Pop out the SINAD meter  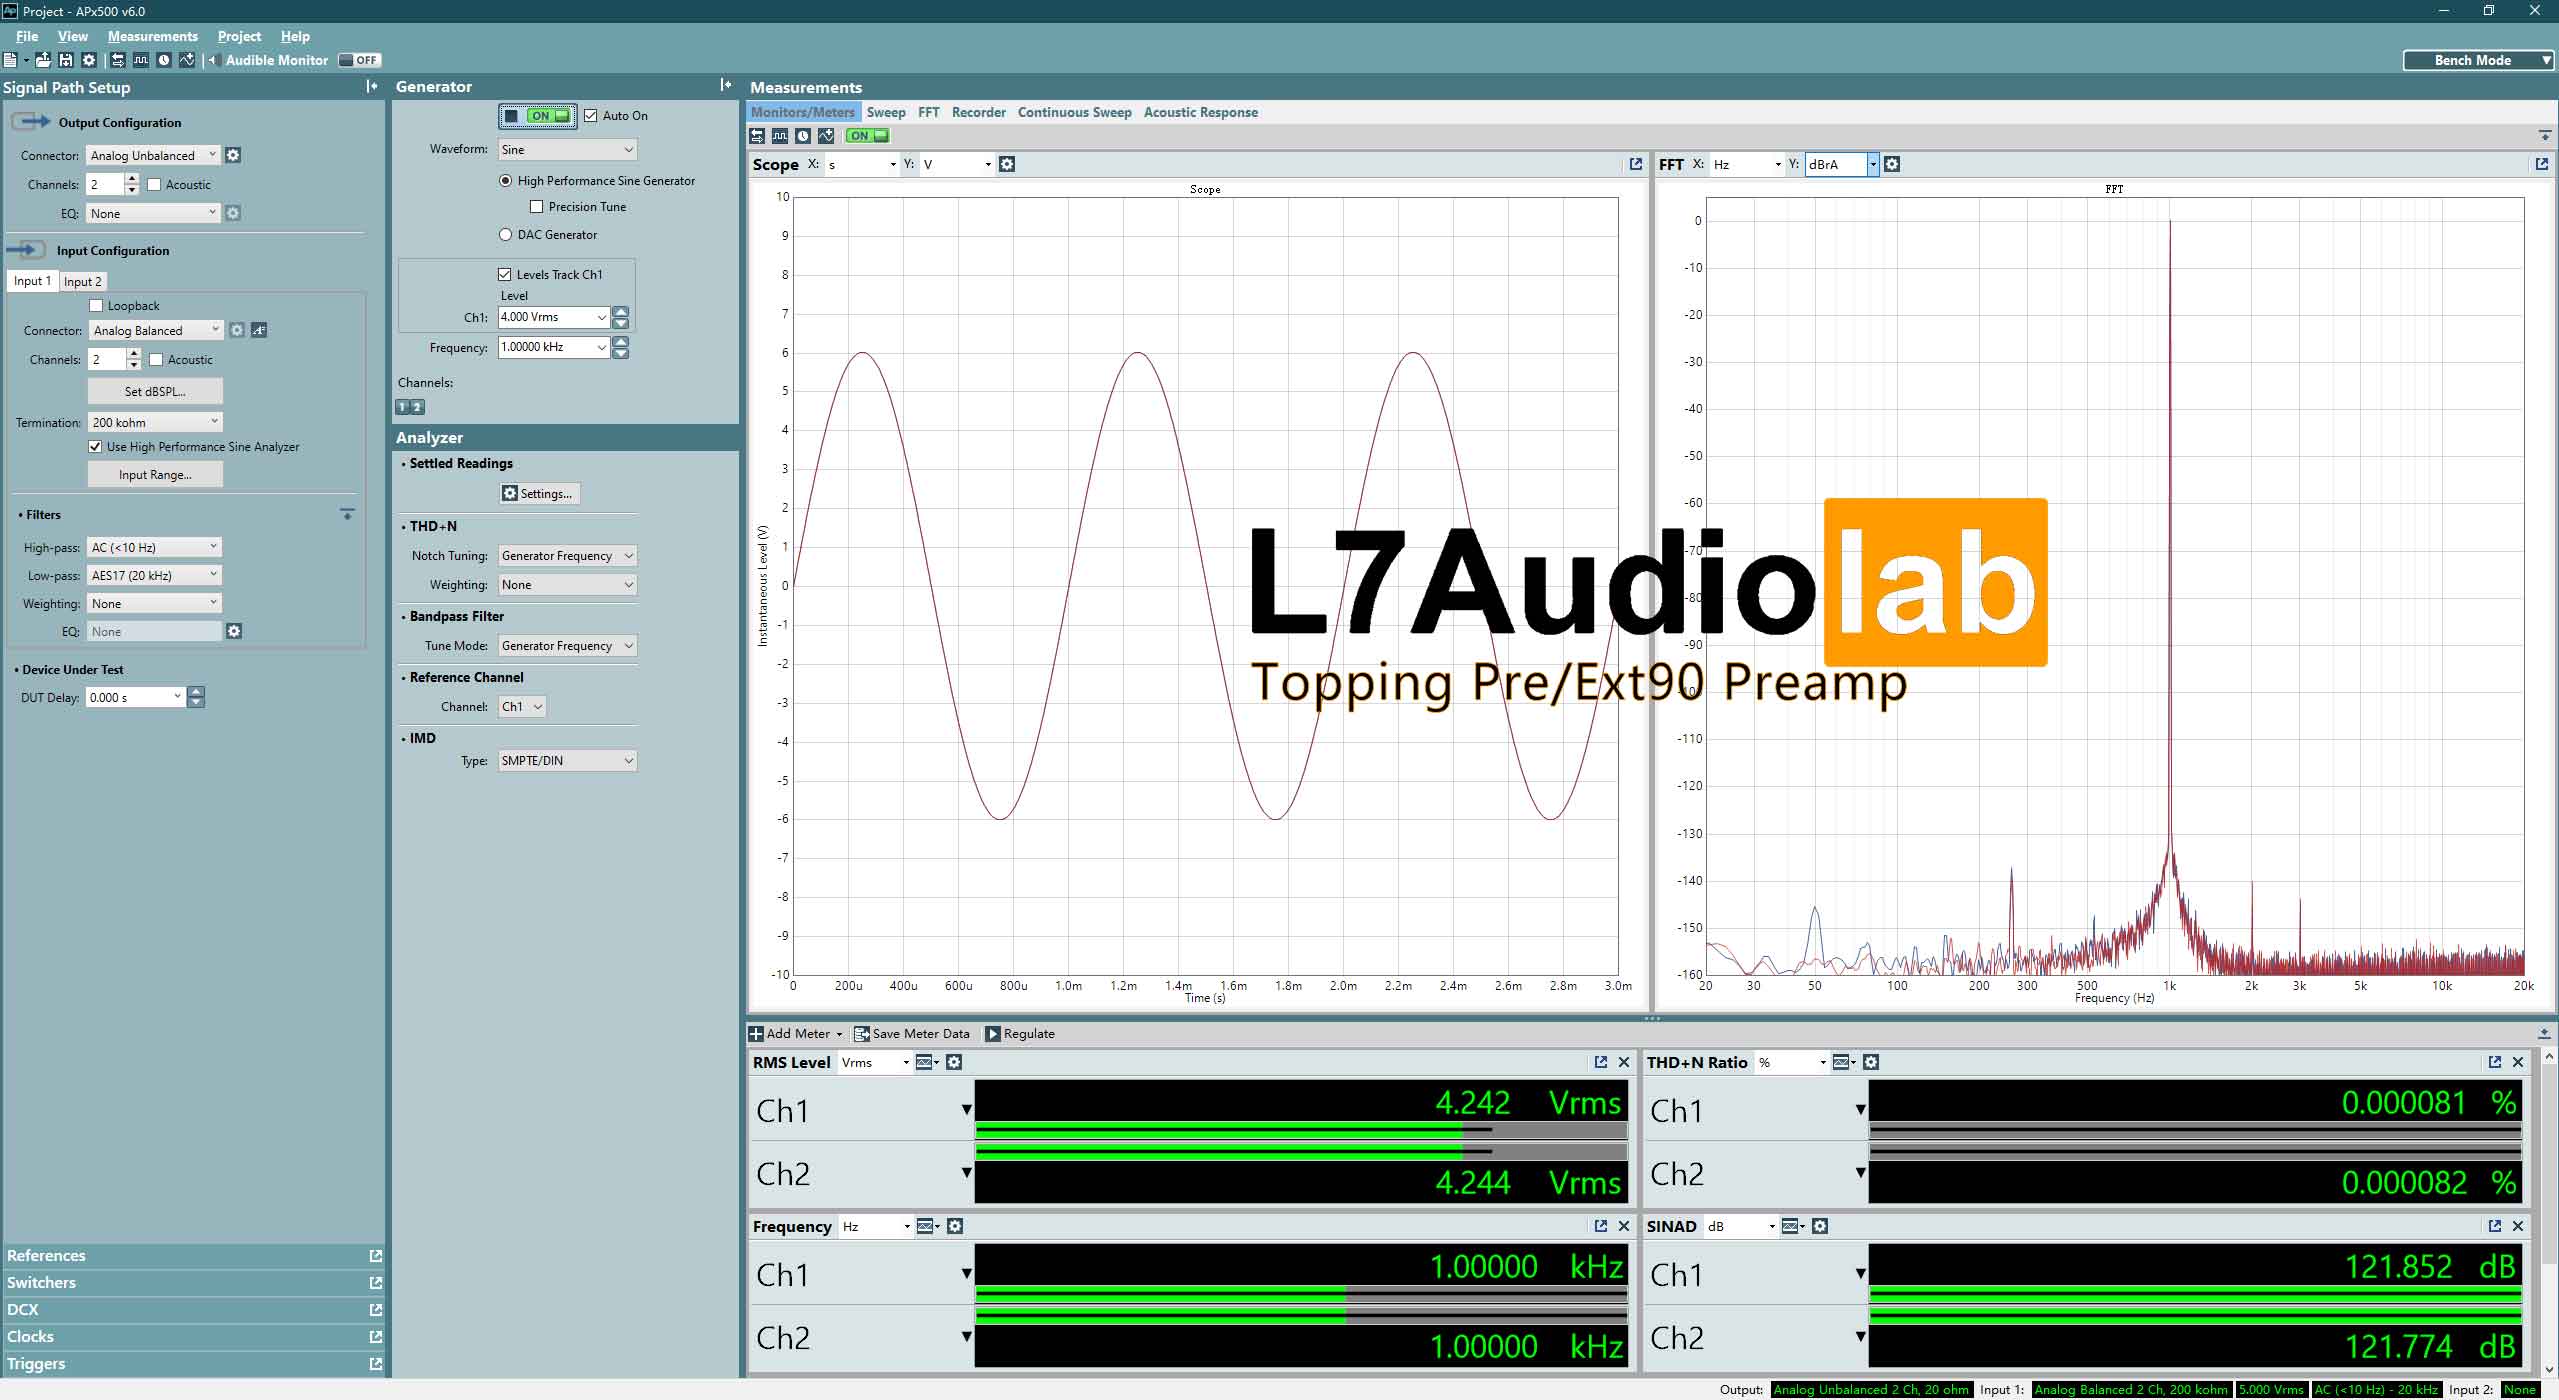(2495, 1226)
